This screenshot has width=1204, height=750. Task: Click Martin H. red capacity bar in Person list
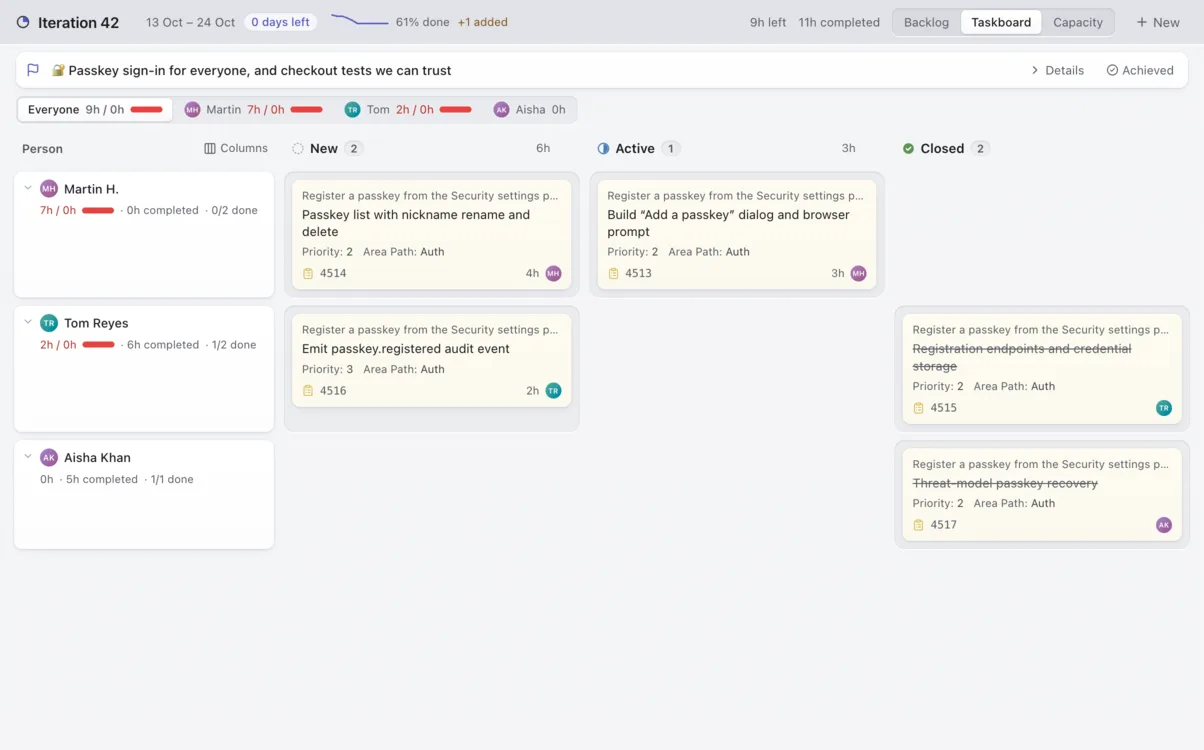click(x=98, y=210)
